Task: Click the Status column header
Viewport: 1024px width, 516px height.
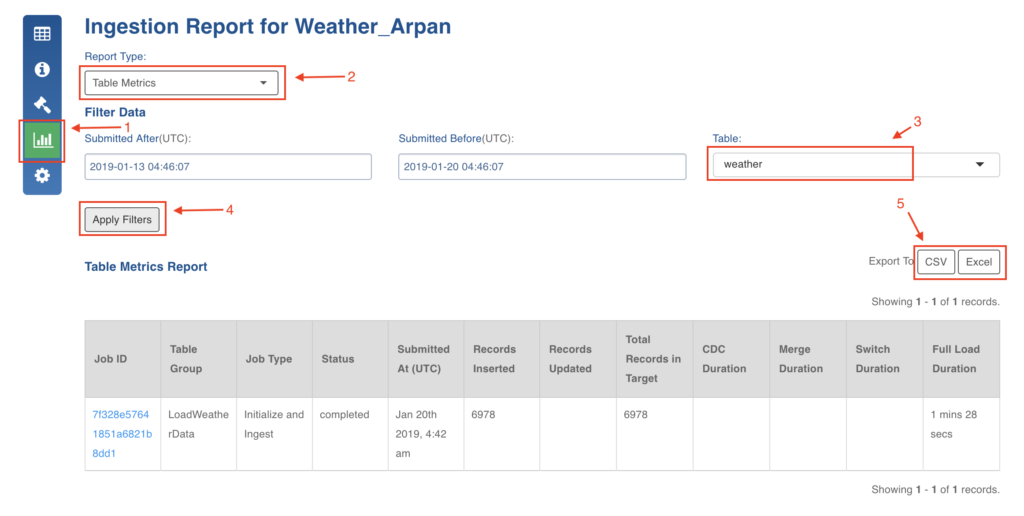Action: tap(338, 359)
